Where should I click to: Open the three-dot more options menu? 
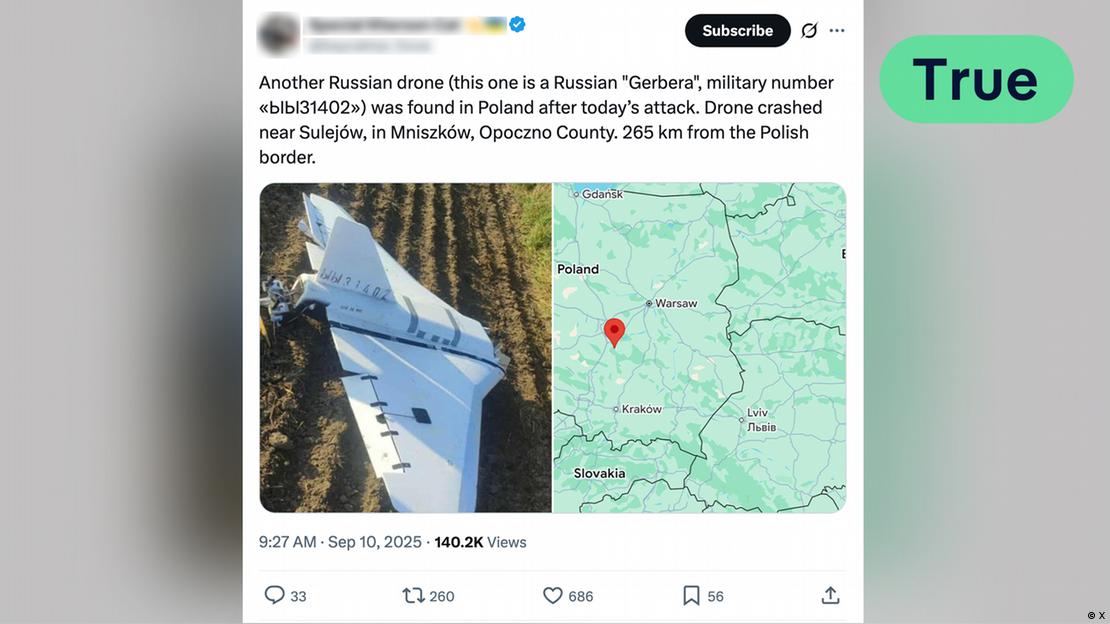coord(837,31)
